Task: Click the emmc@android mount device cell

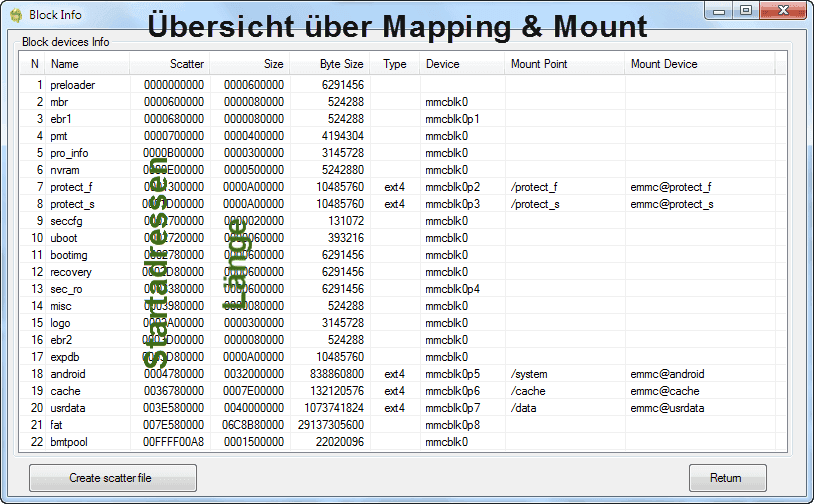Action: click(x=667, y=374)
